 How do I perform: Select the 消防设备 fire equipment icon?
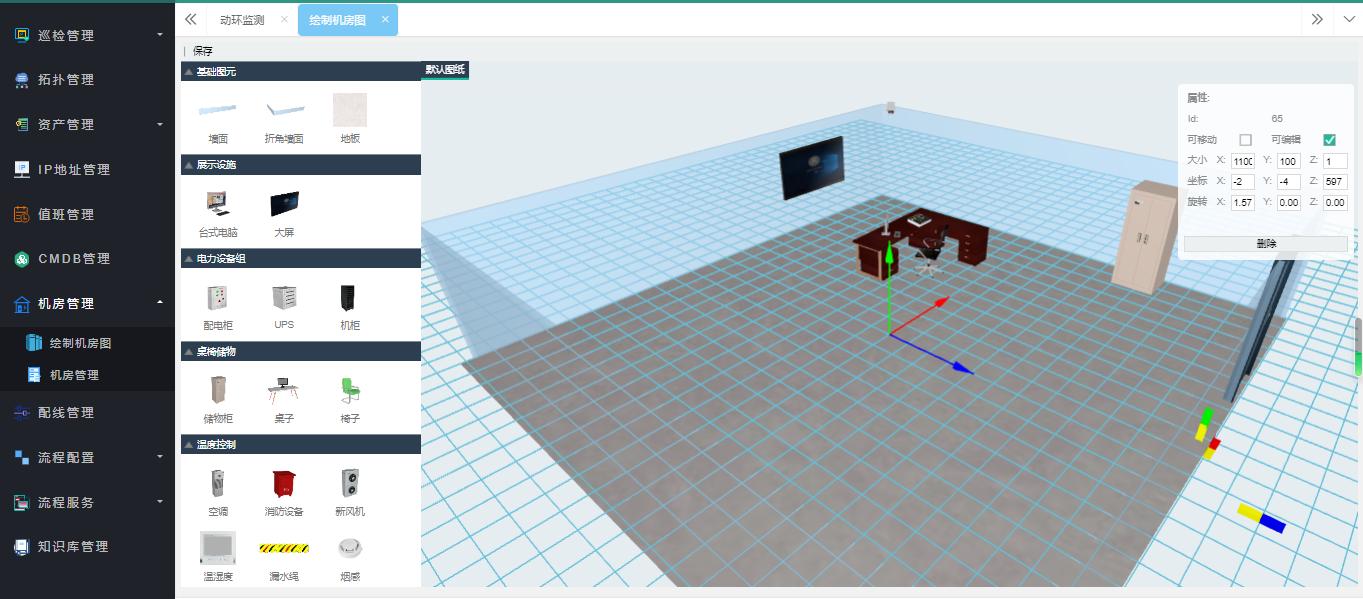tap(284, 484)
